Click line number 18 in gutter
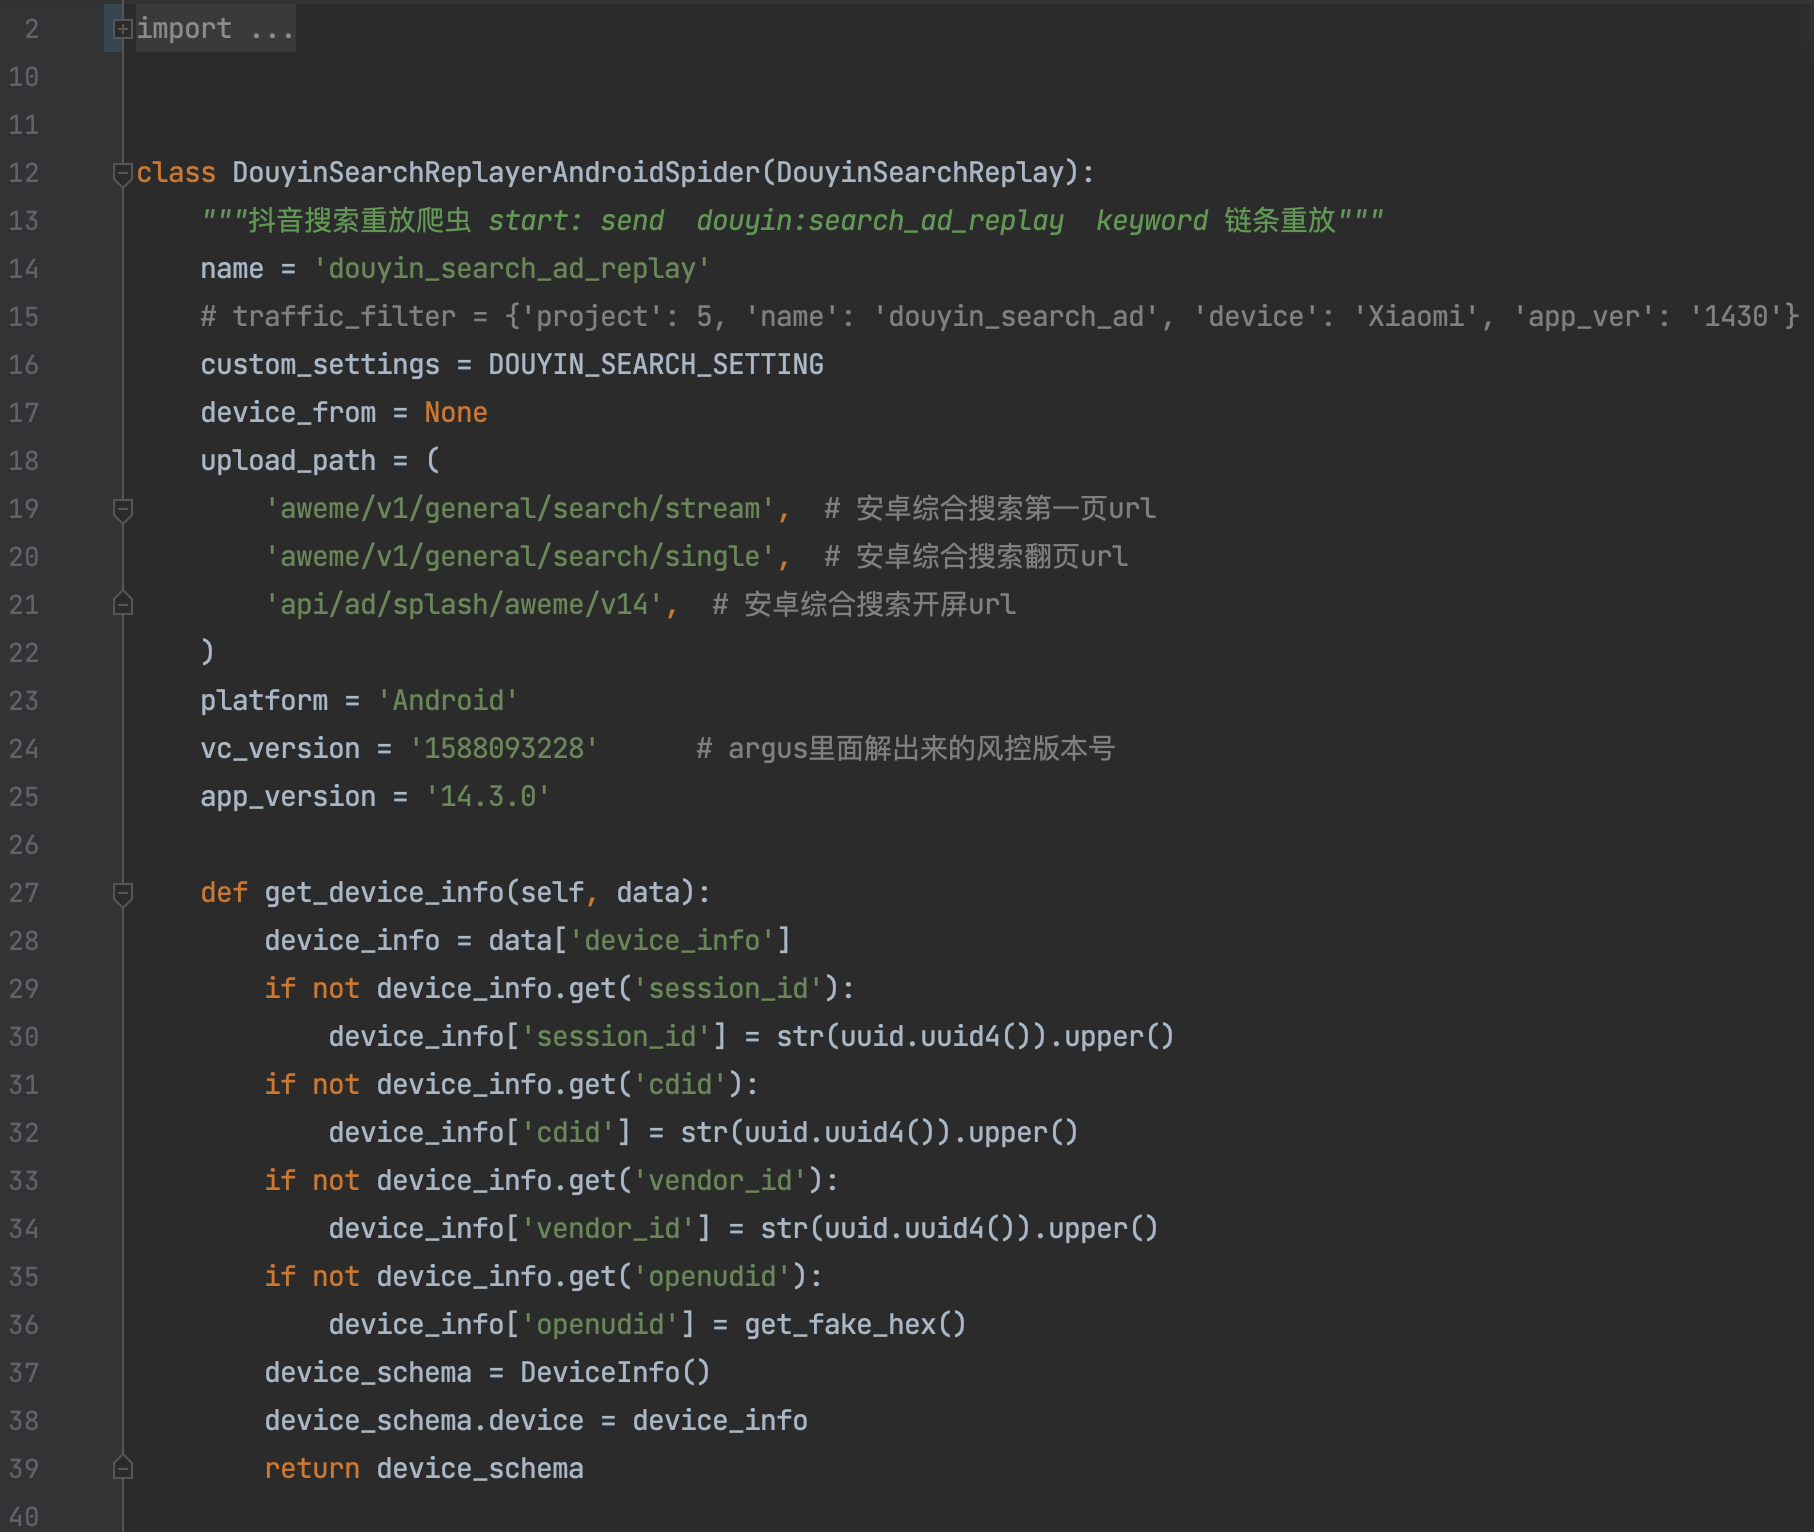 [24, 461]
